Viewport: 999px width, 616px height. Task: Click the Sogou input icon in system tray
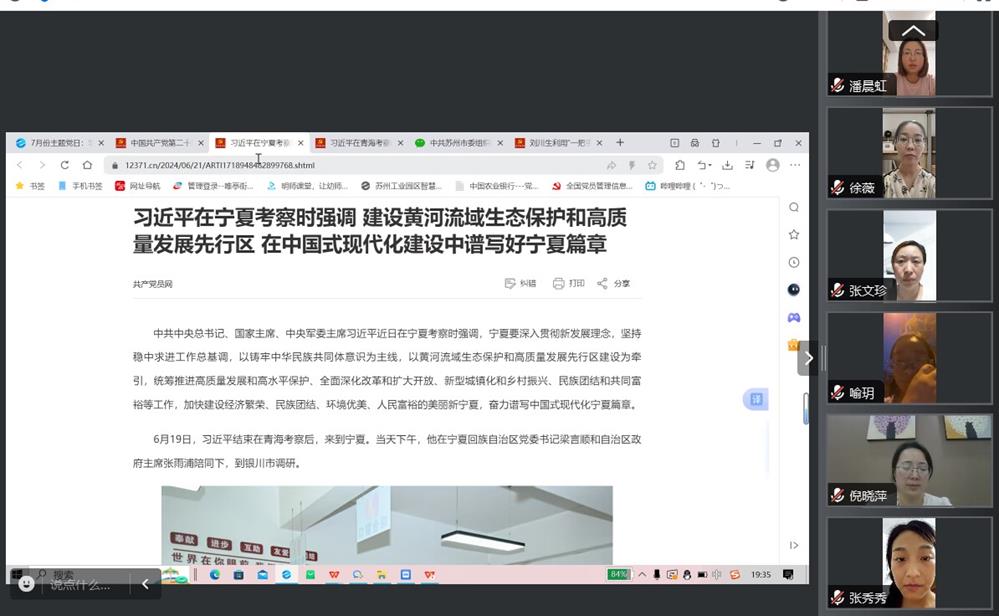735,575
